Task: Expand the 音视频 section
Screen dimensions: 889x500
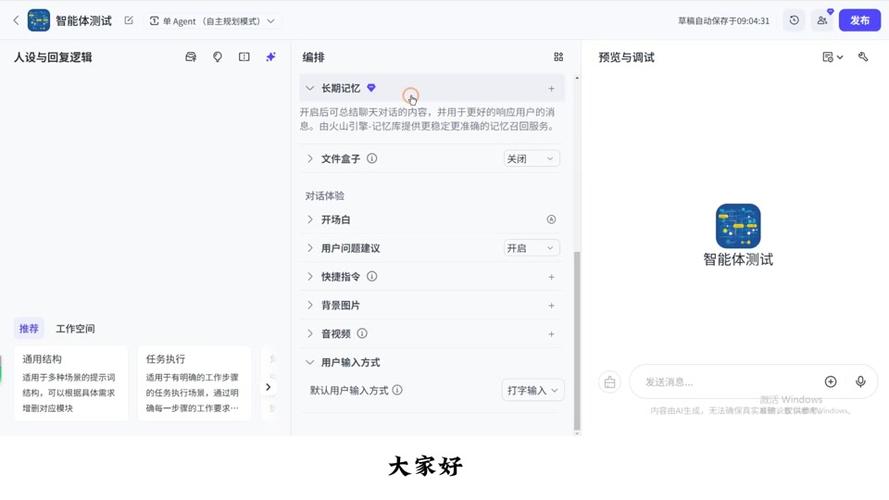Action: pyautogui.click(x=310, y=333)
